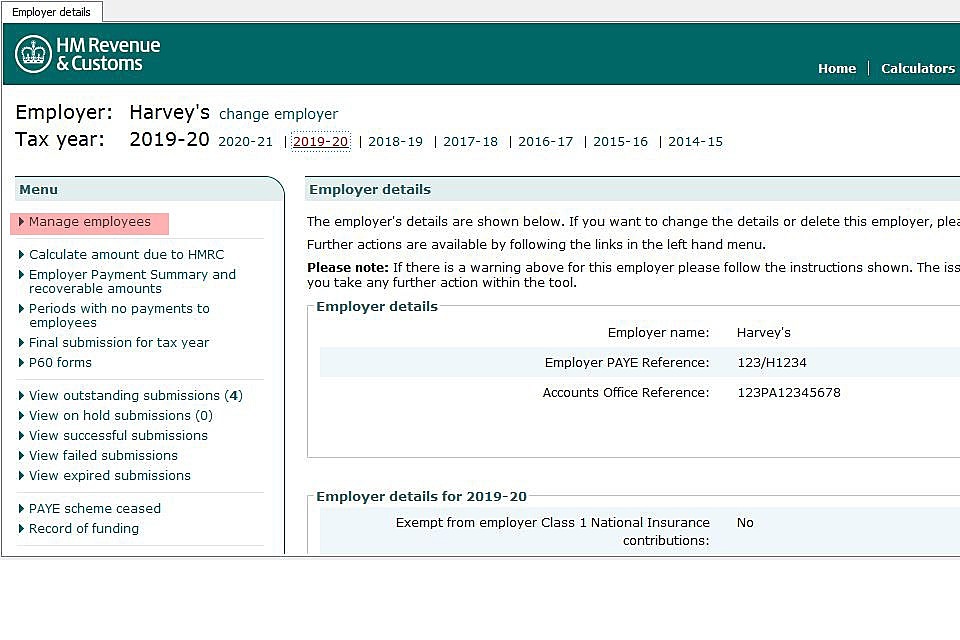The height and width of the screenshot is (640, 960).
Task: Open the Record of funding link
Action: tap(84, 528)
